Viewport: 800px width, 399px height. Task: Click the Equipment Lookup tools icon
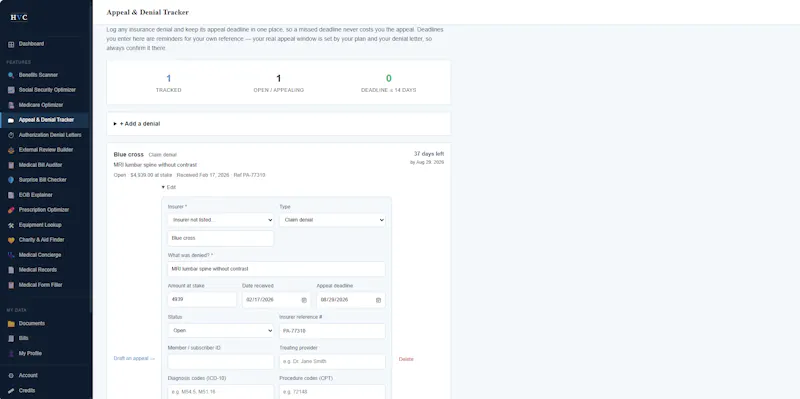coord(11,225)
